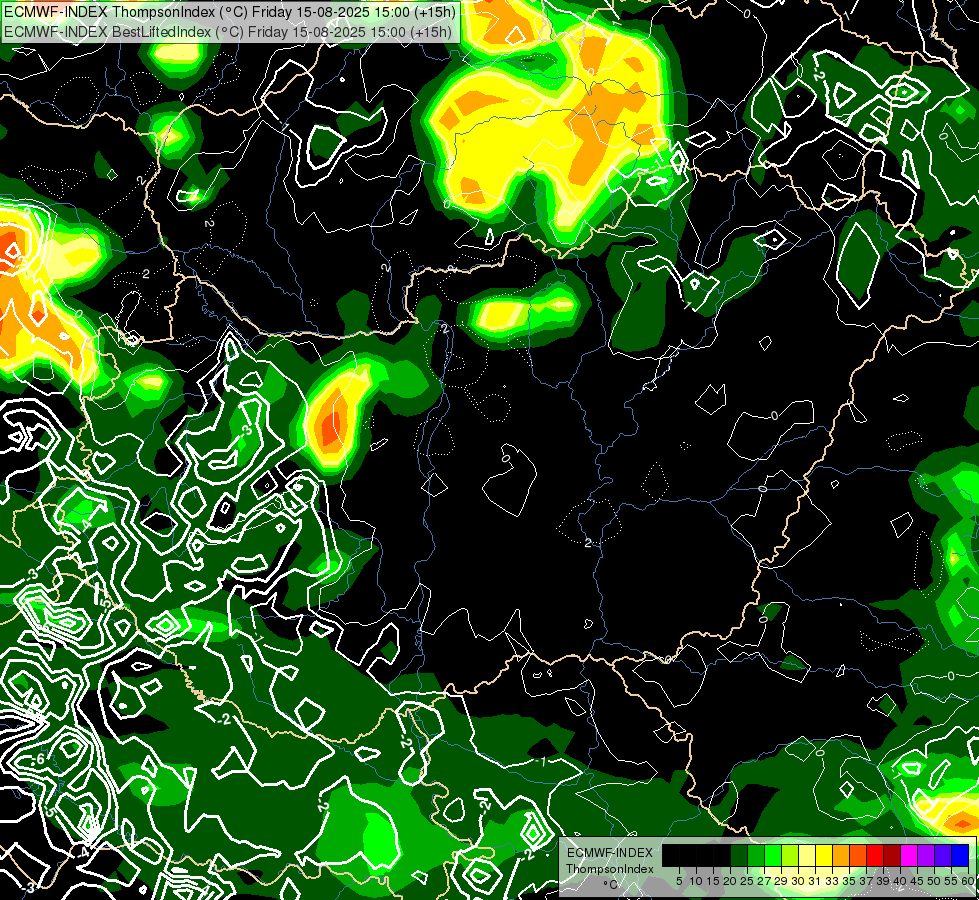Image resolution: width=979 pixels, height=900 pixels.
Task: Click legend scale value '45'
Action: pos(917,881)
